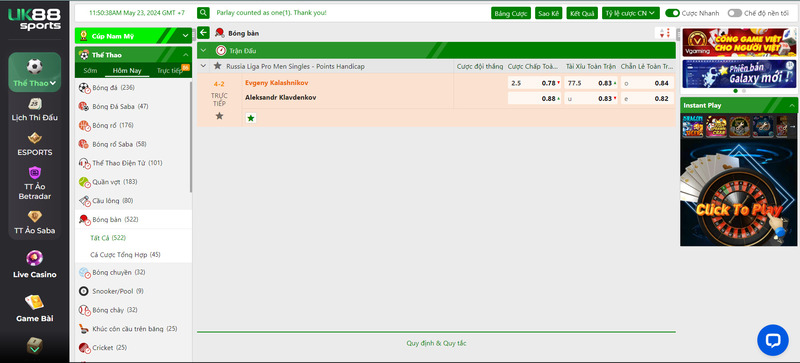The height and width of the screenshot is (363, 800).
Task: Open the live chat bubble icon
Action: pos(773,341)
